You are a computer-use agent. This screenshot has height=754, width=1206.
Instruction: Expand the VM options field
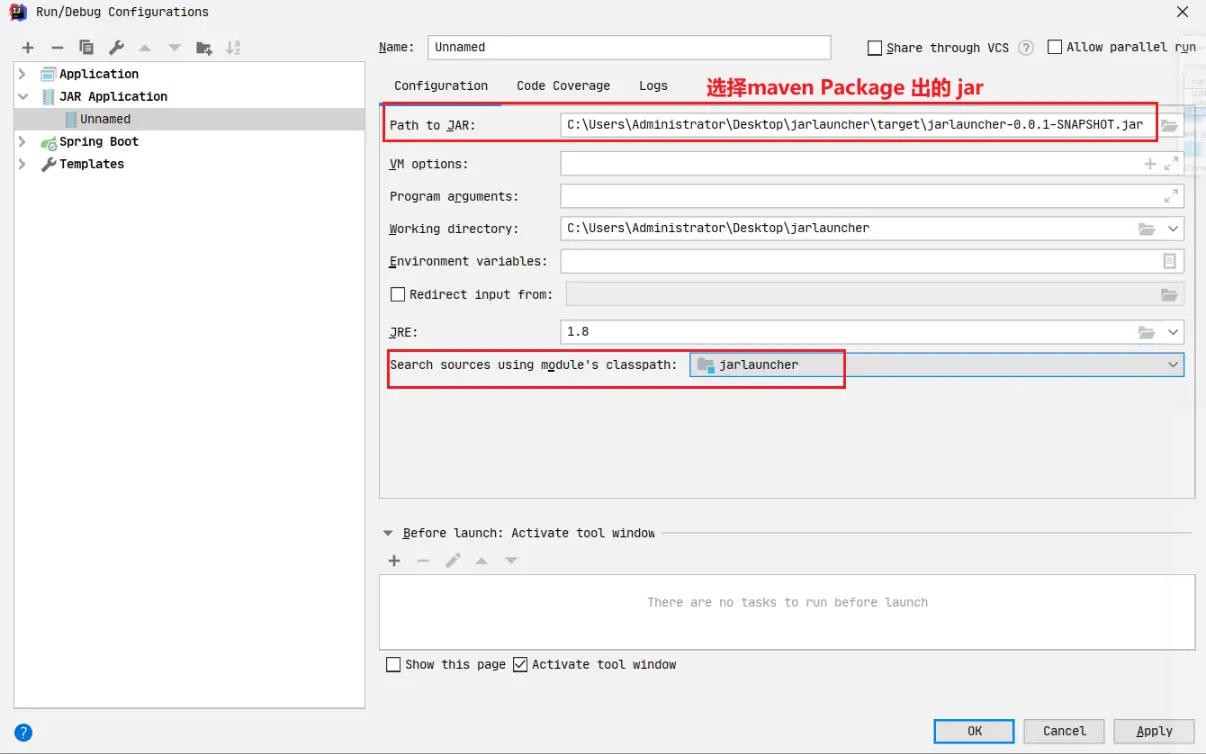tap(1171, 164)
